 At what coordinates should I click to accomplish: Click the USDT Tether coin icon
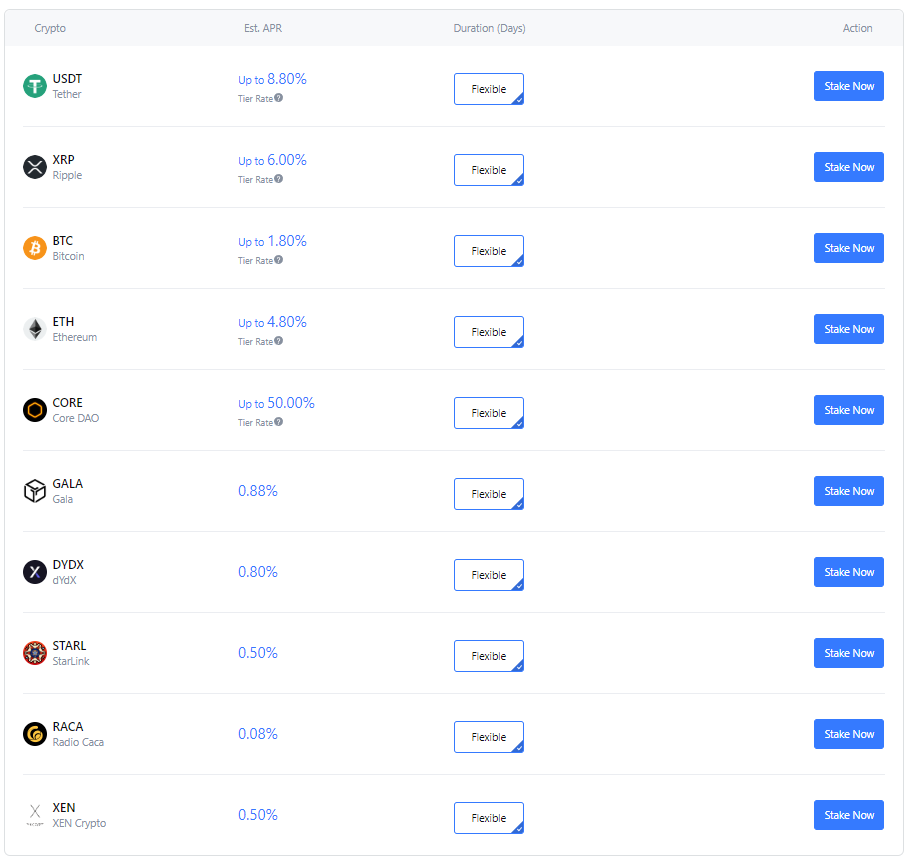35,86
